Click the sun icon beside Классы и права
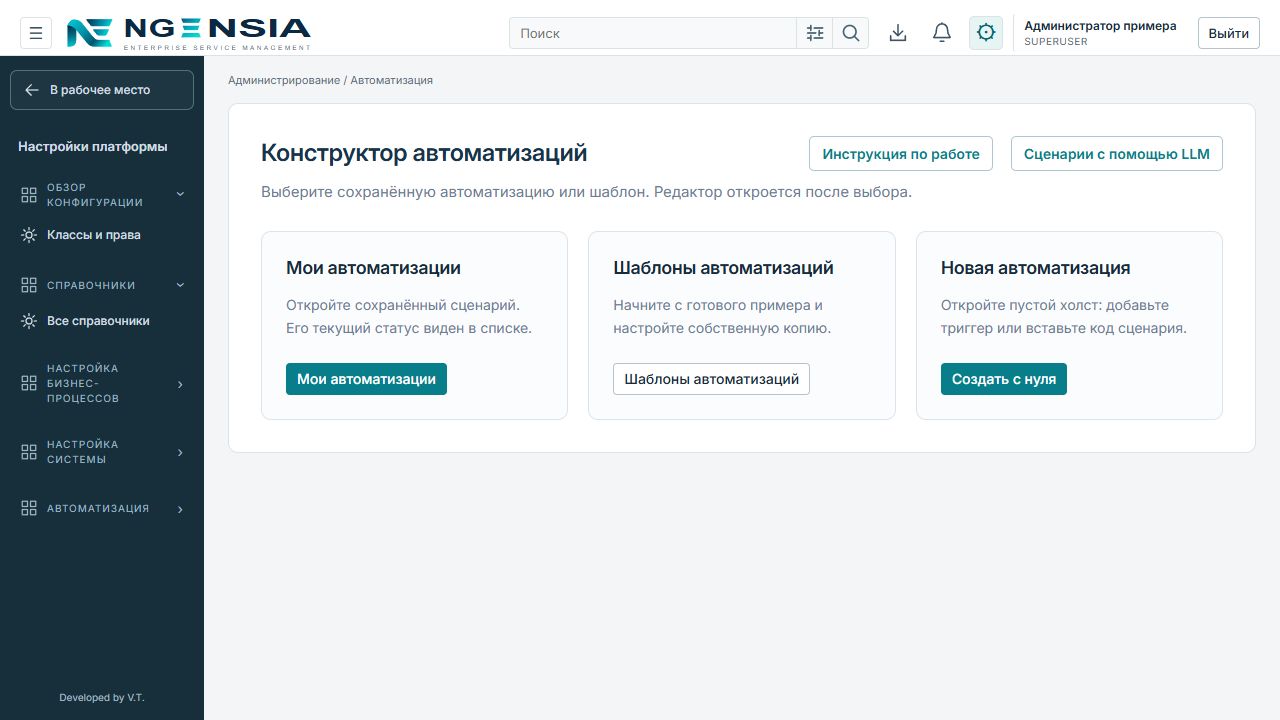The height and width of the screenshot is (720, 1280). (29, 235)
